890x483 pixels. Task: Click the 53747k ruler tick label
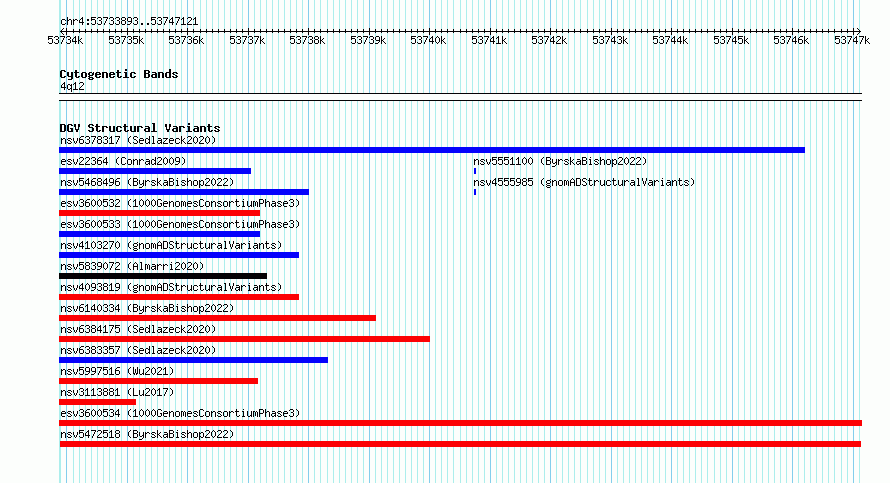(x=852, y=40)
